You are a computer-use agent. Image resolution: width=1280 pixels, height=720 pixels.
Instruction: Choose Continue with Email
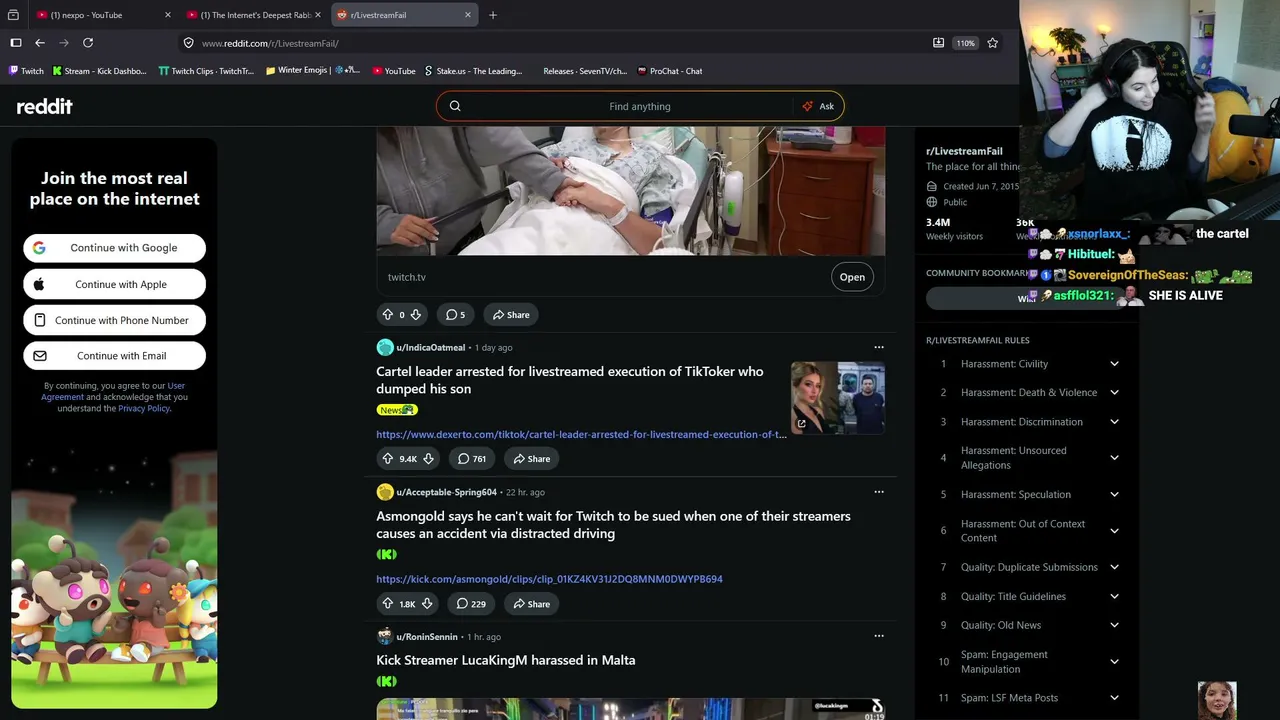(x=115, y=356)
